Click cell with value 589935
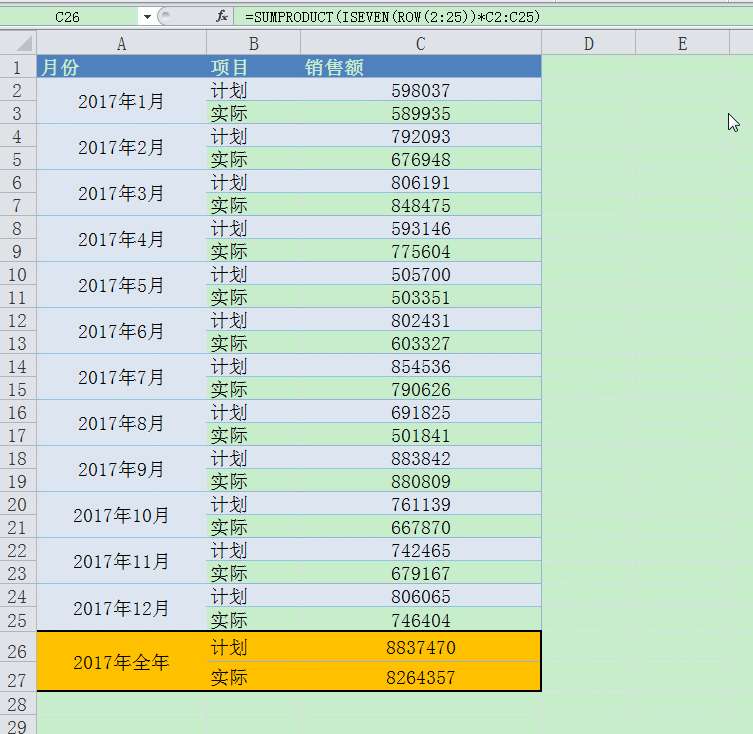Viewport: 753px width, 734px height. coord(421,113)
